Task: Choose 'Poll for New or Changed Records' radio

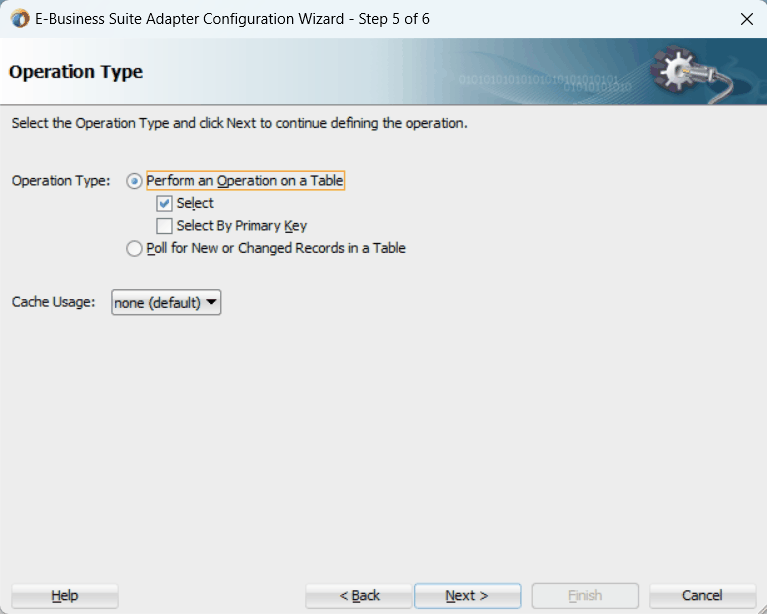Action: pos(134,249)
